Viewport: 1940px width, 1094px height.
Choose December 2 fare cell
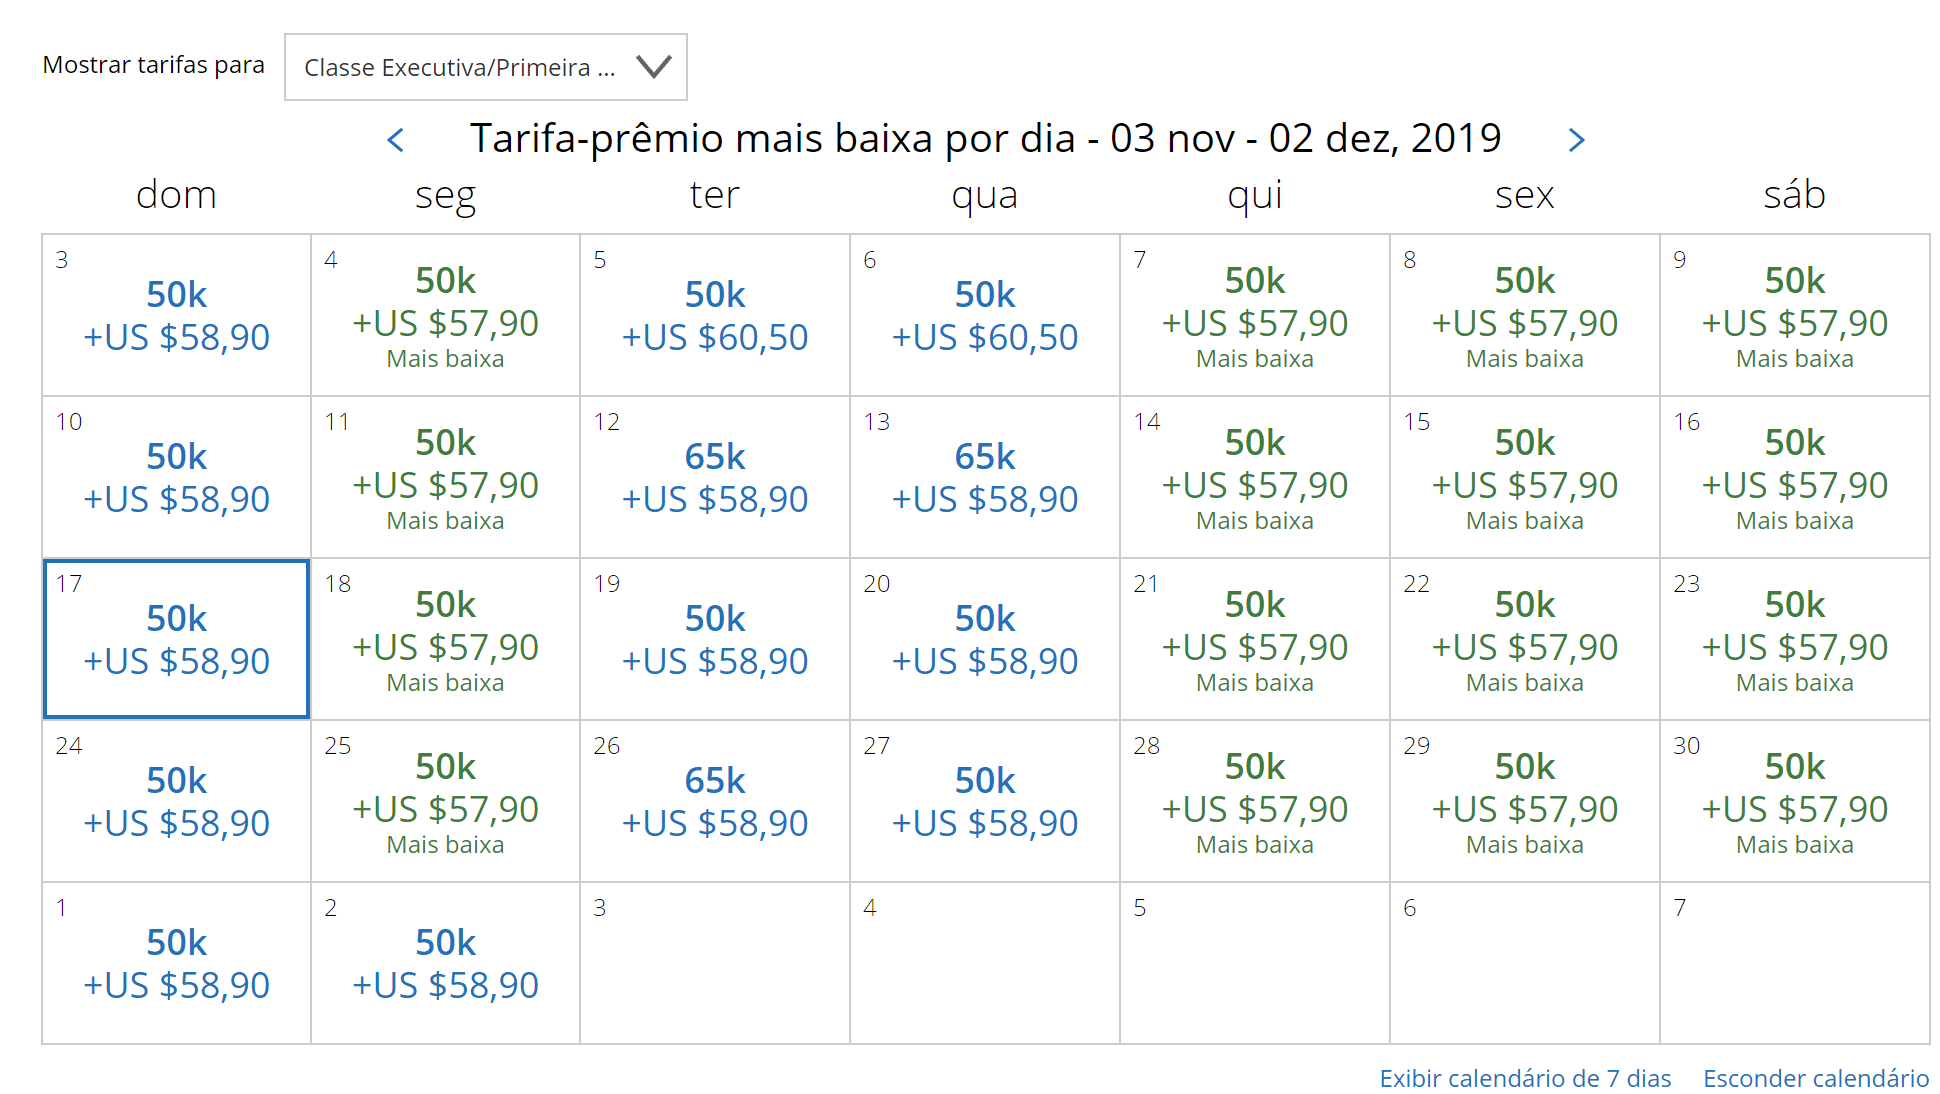(x=445, y=963)
